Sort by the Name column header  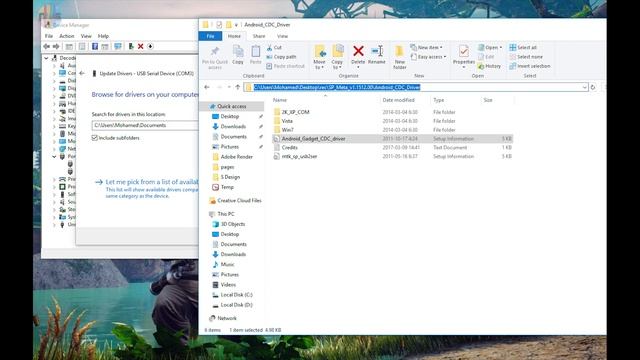(x=280, y=100)
